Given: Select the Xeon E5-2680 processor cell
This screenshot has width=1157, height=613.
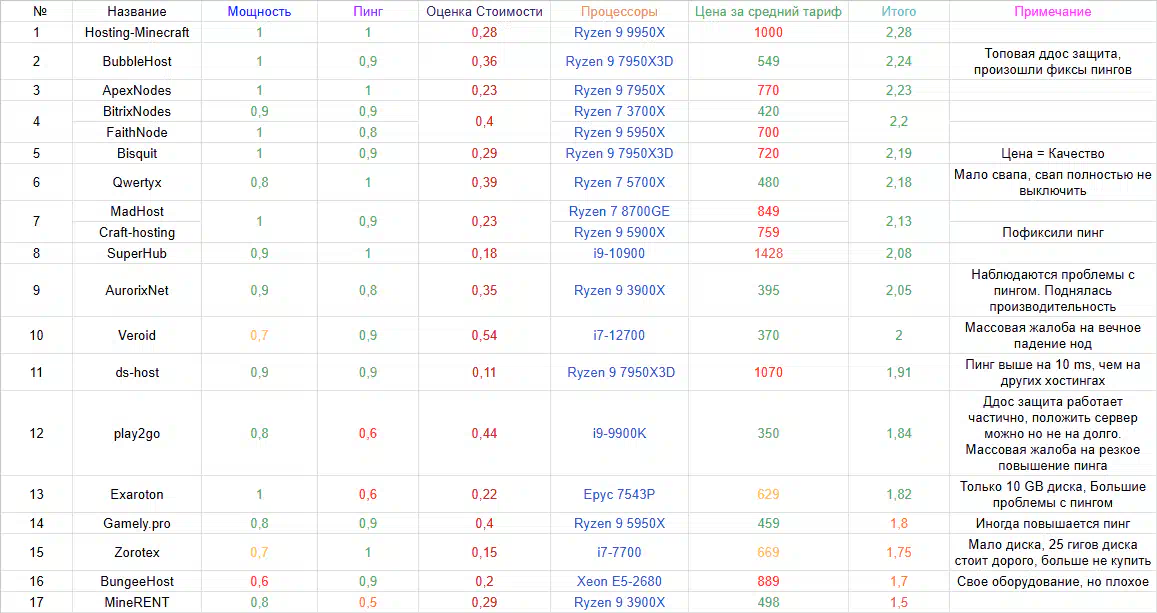Looking at the screenshot, I should [x=619, y=581].
